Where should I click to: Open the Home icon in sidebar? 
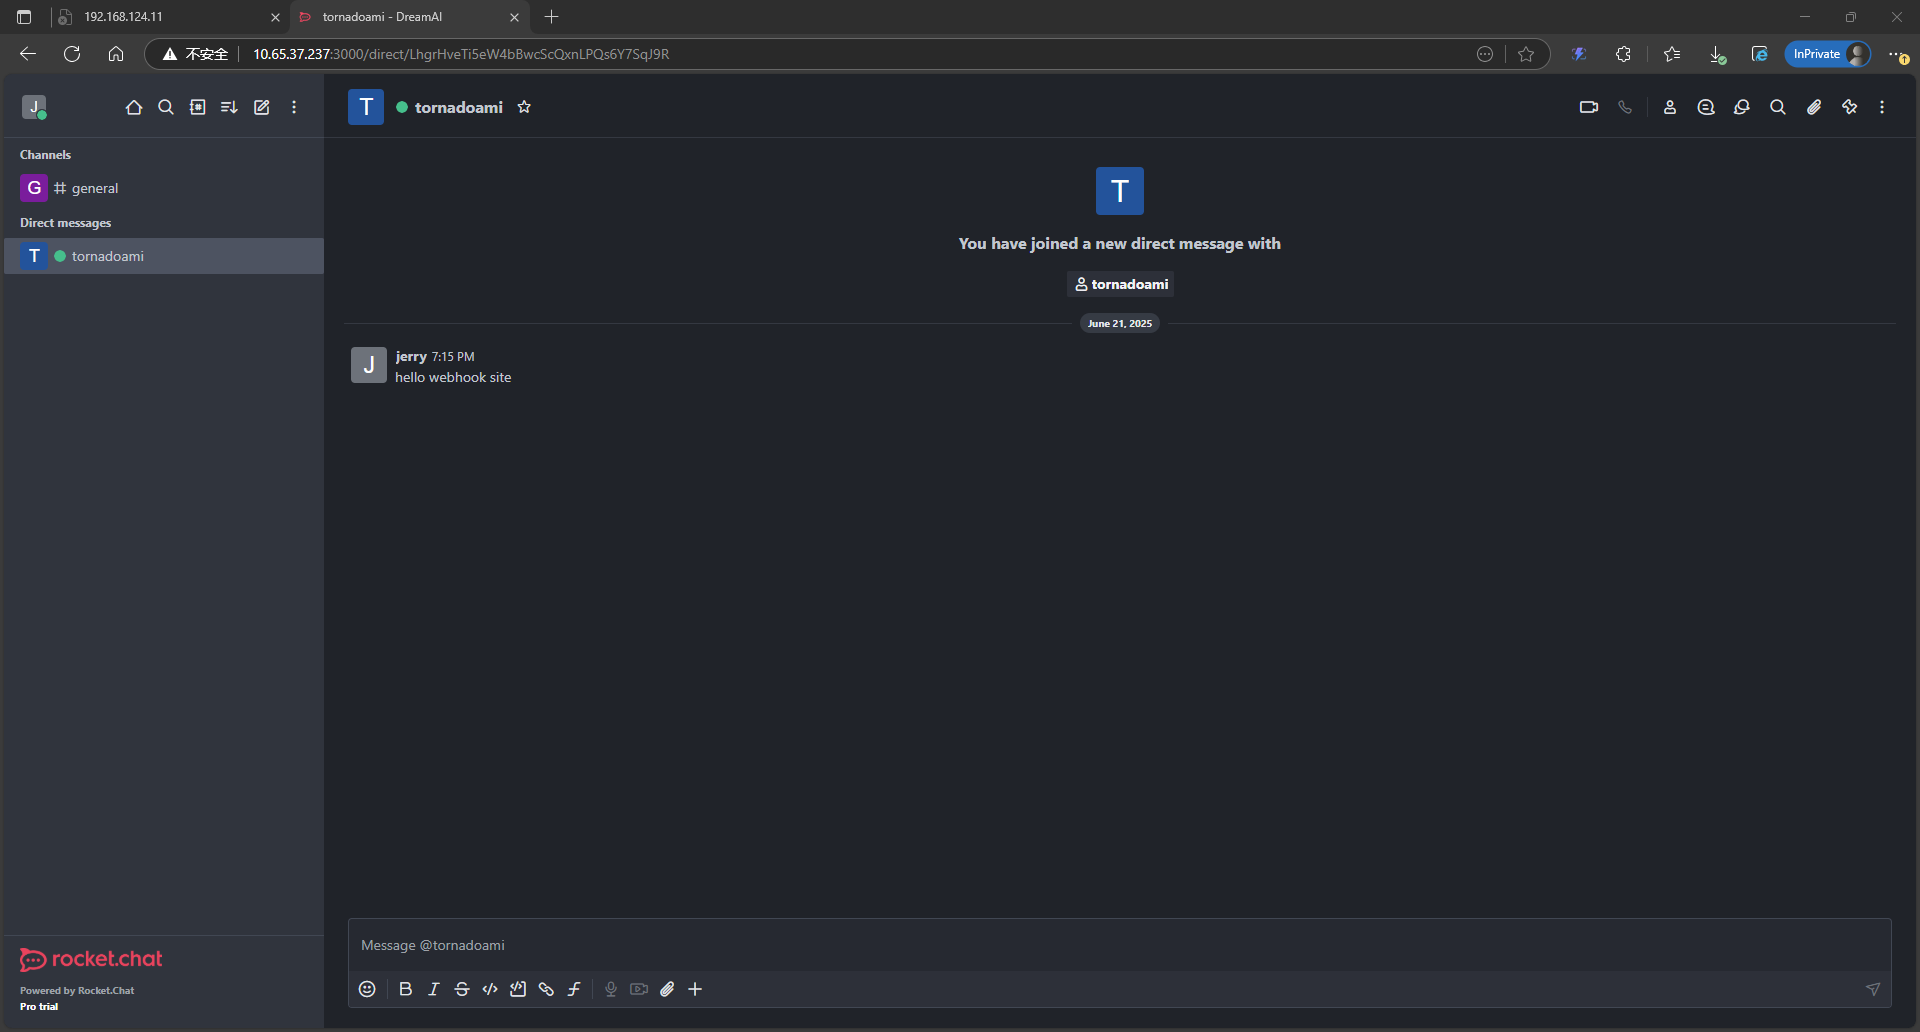coord(134,107)
